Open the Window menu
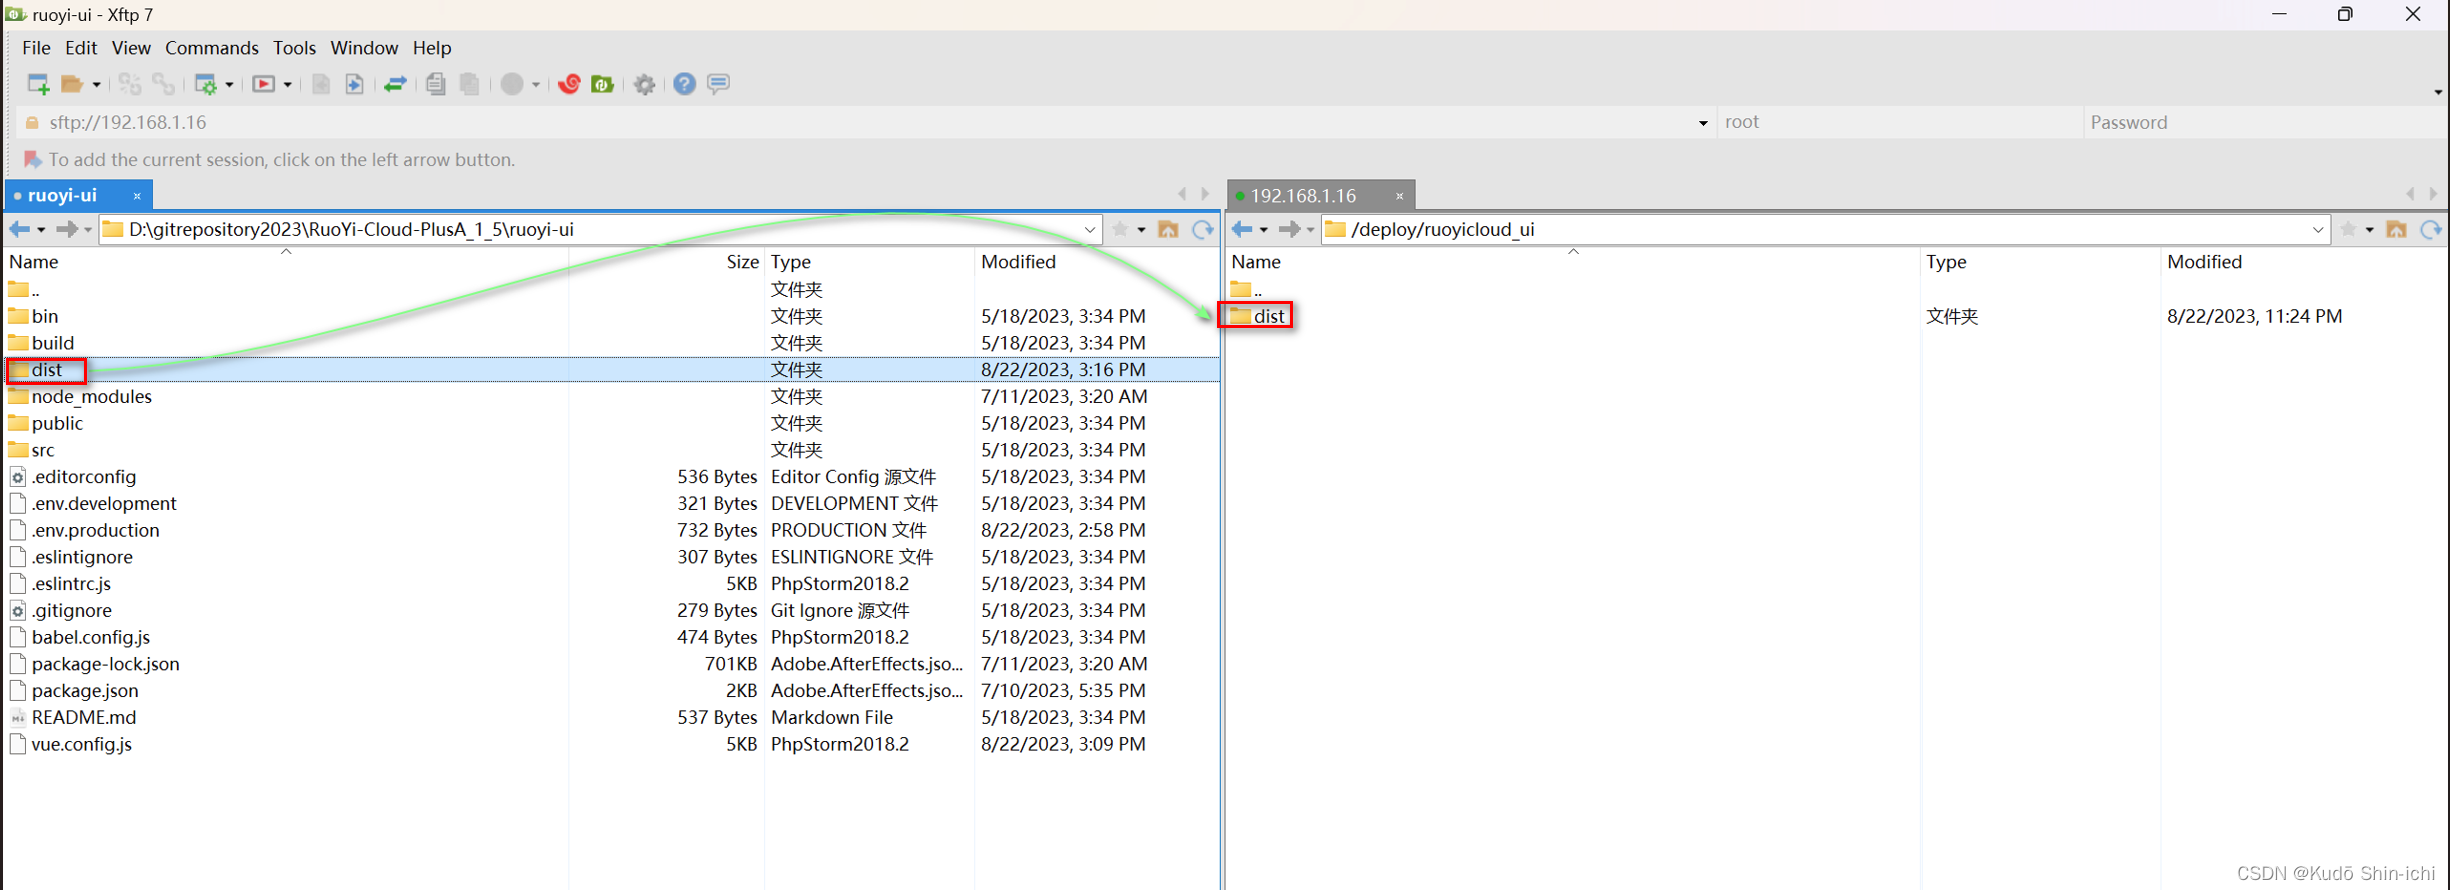 click(x=364, y=48)
